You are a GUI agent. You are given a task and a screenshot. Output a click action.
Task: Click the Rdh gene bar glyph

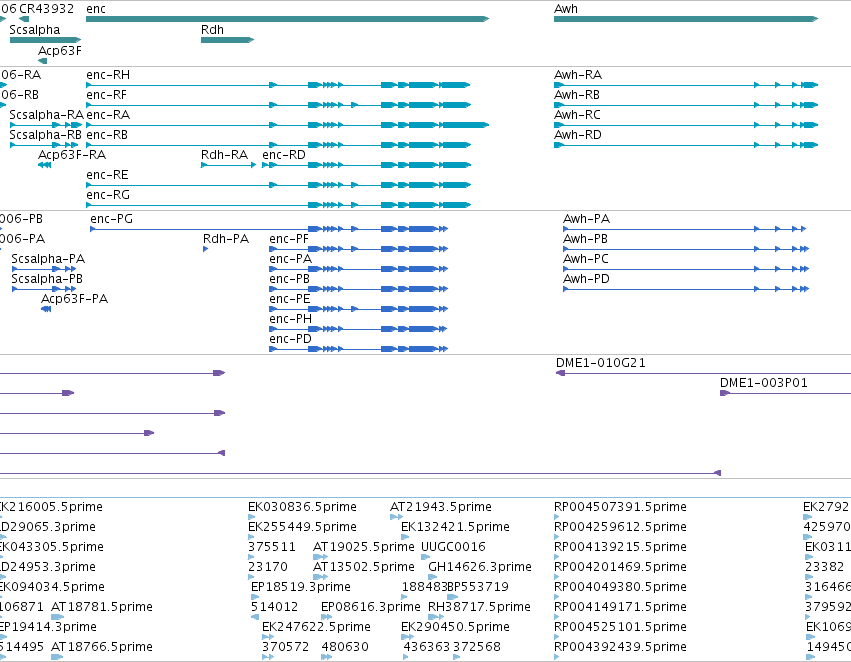227,40
